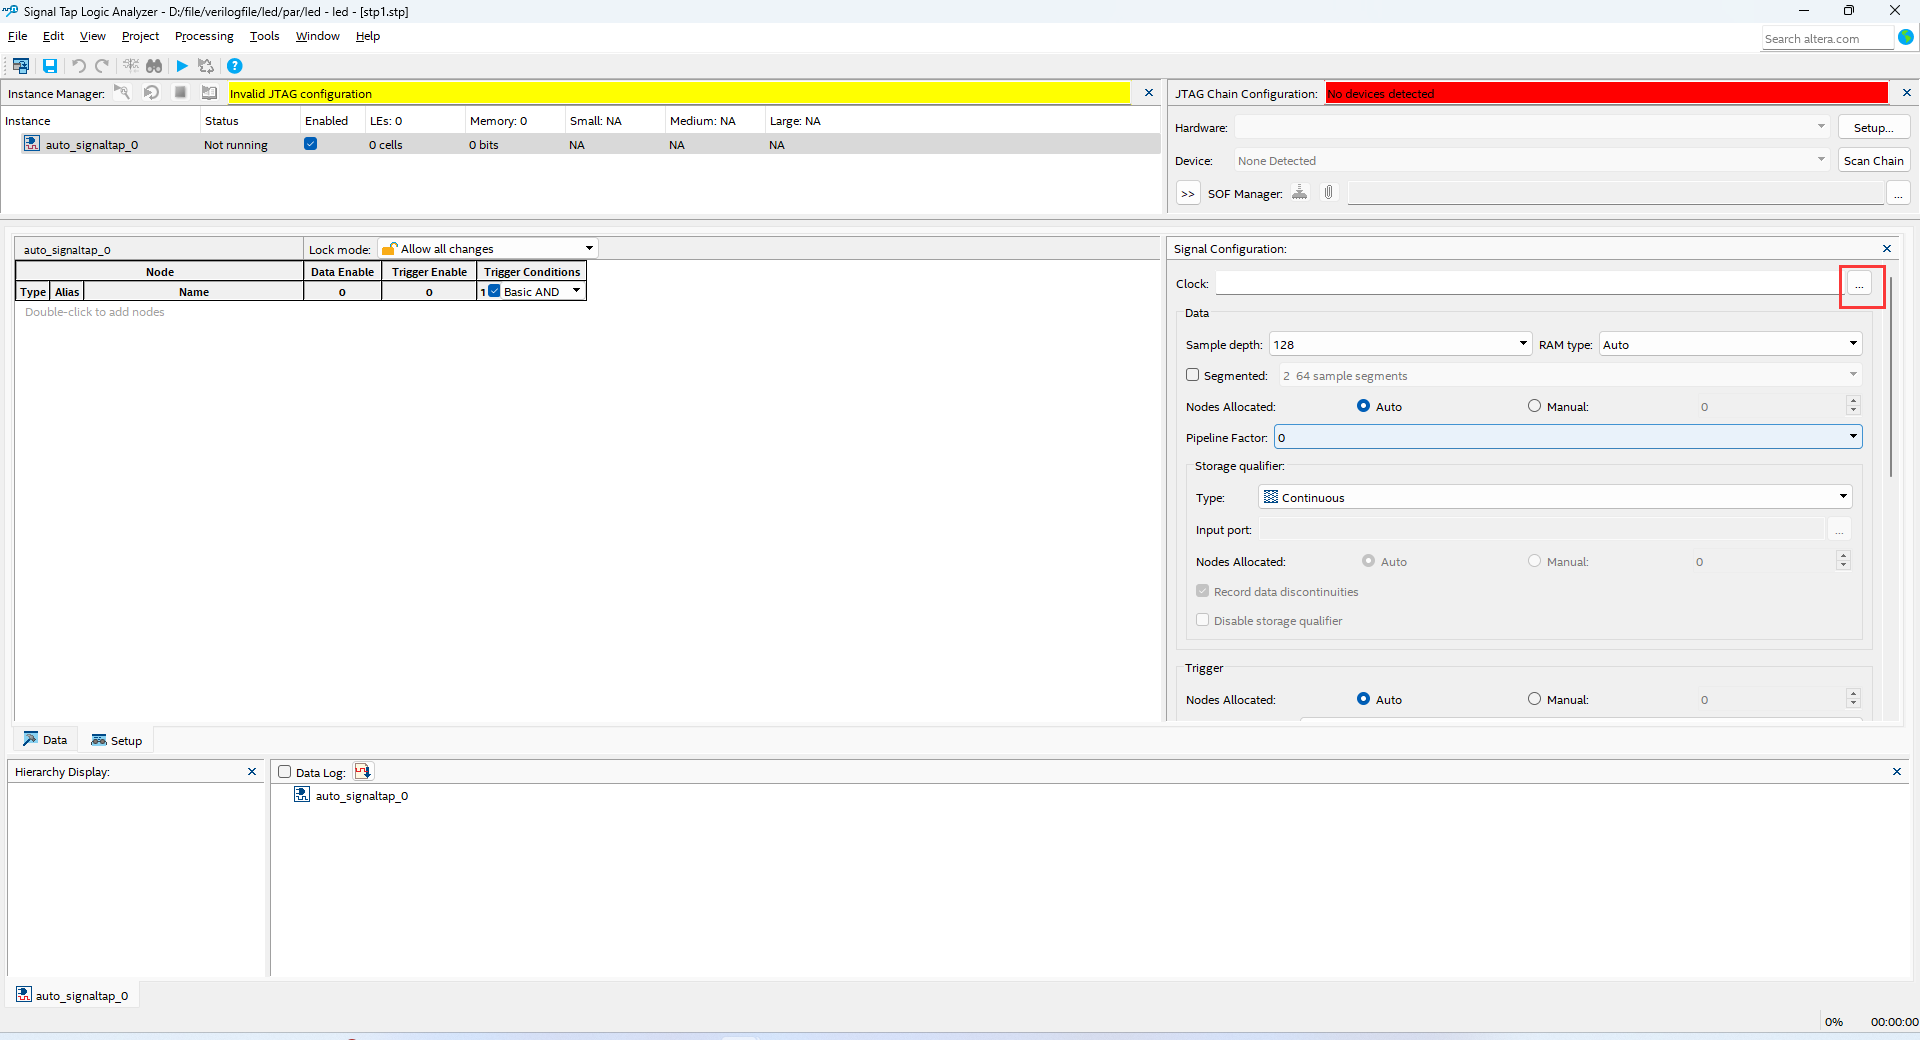Click the detach window icon in toolbar

pos(20,66)
